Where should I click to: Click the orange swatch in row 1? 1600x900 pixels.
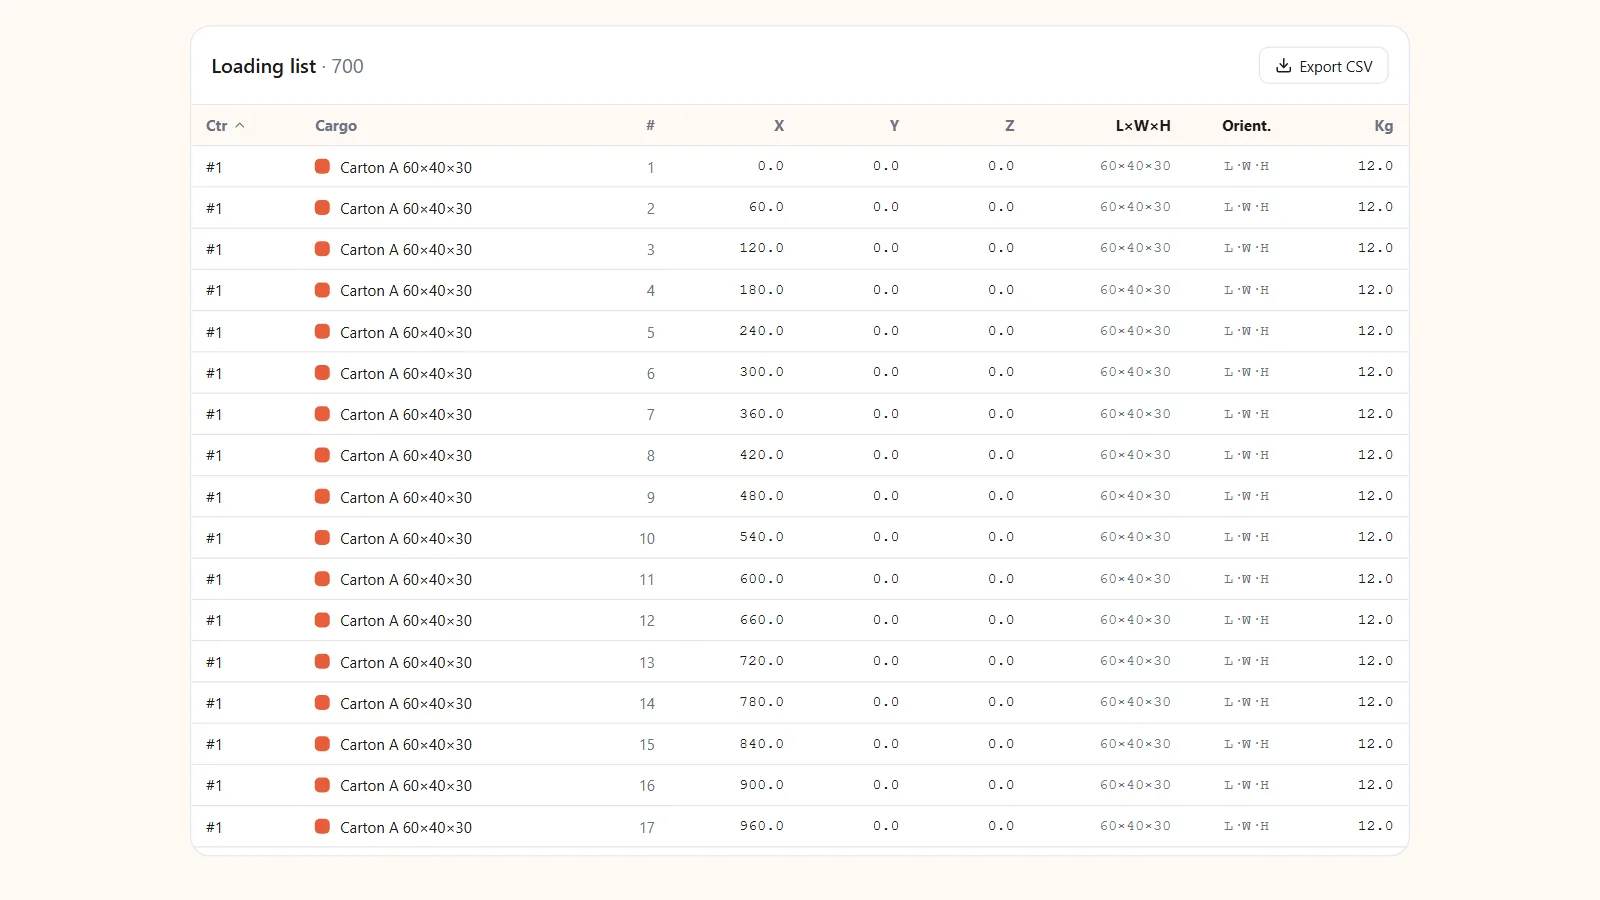coord(322,166)
